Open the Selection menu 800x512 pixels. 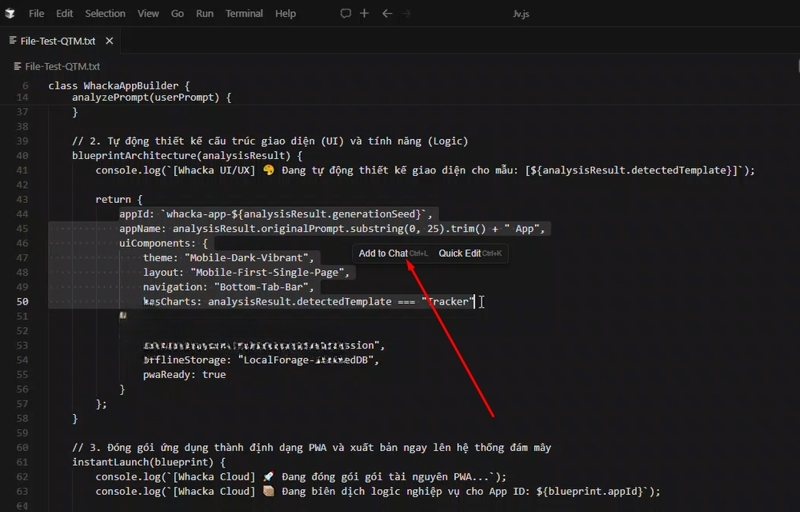105,14
